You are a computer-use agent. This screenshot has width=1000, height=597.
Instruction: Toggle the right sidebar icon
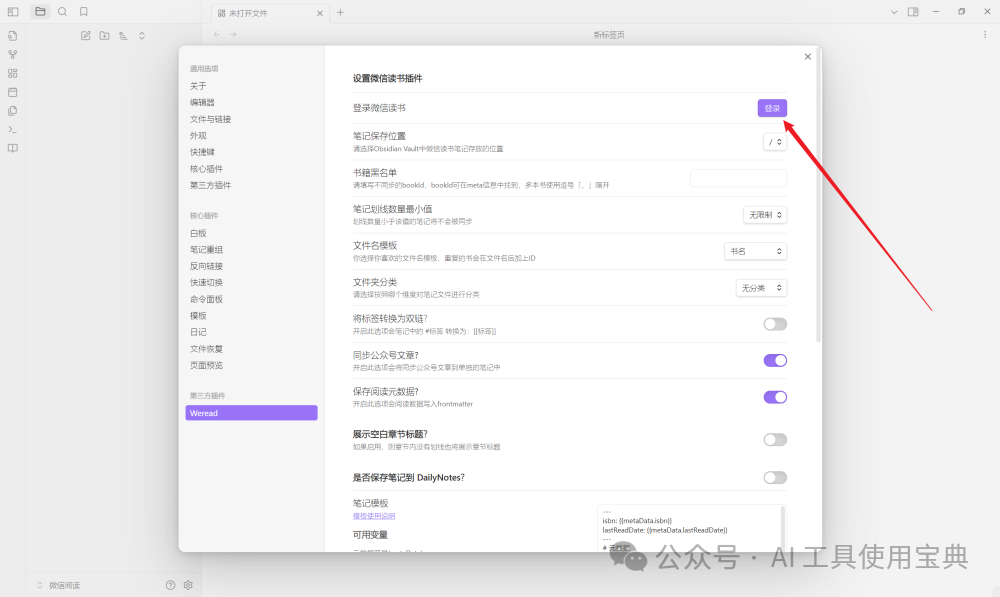(913, 11)
